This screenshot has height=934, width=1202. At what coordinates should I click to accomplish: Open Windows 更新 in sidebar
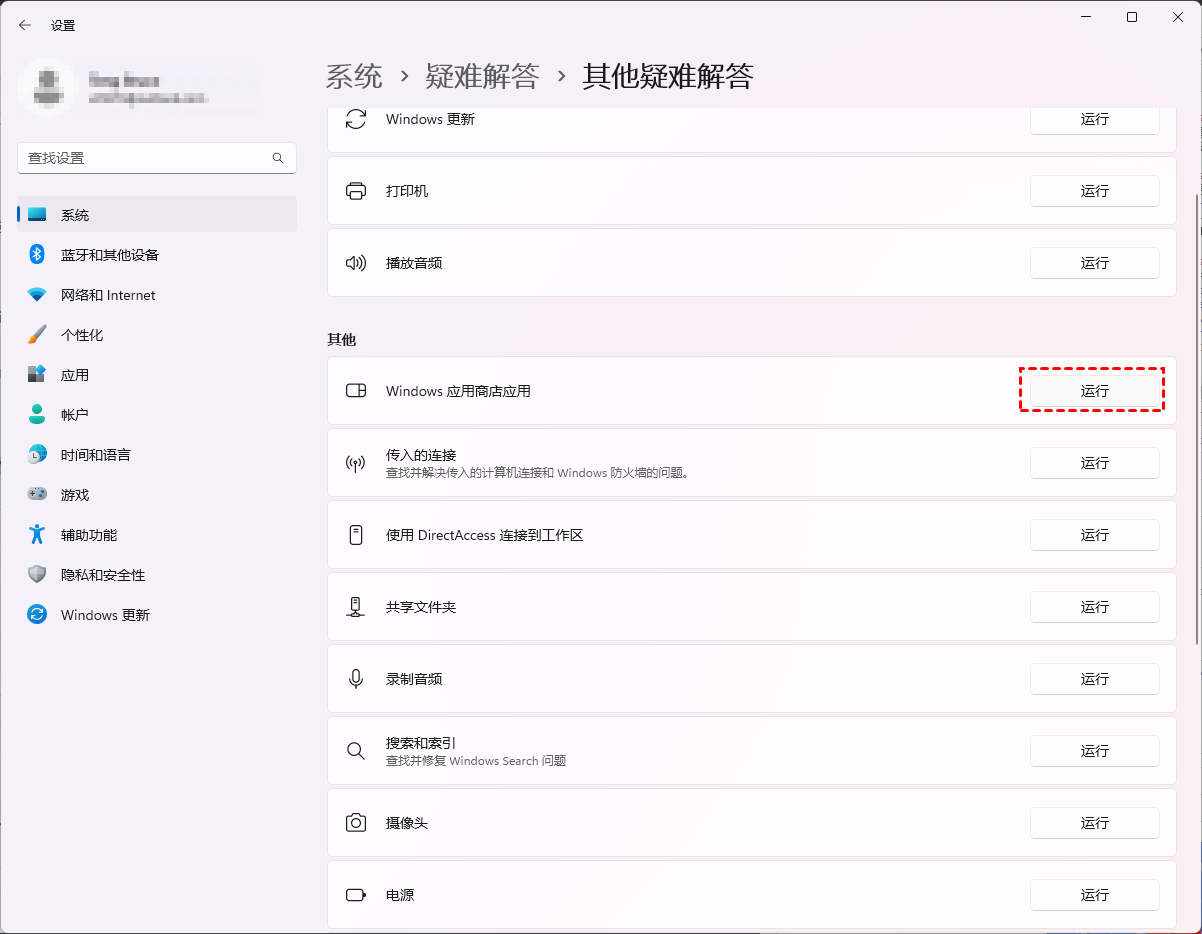(105, 615)
